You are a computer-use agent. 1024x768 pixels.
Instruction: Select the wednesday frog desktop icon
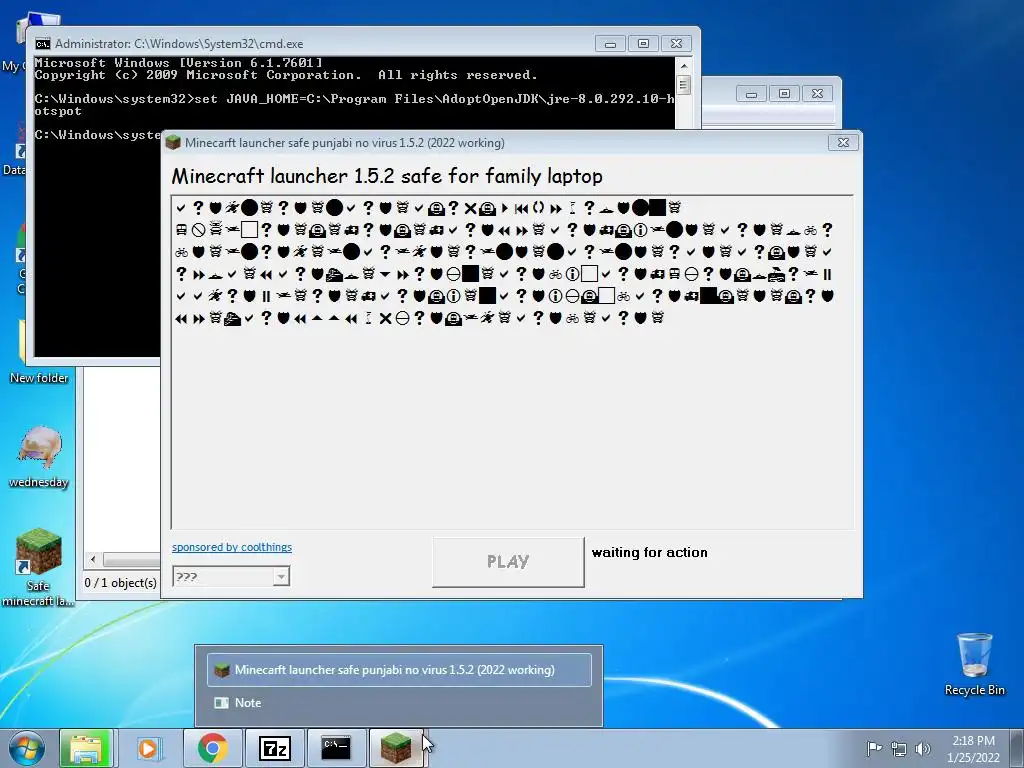coord(39,457)
